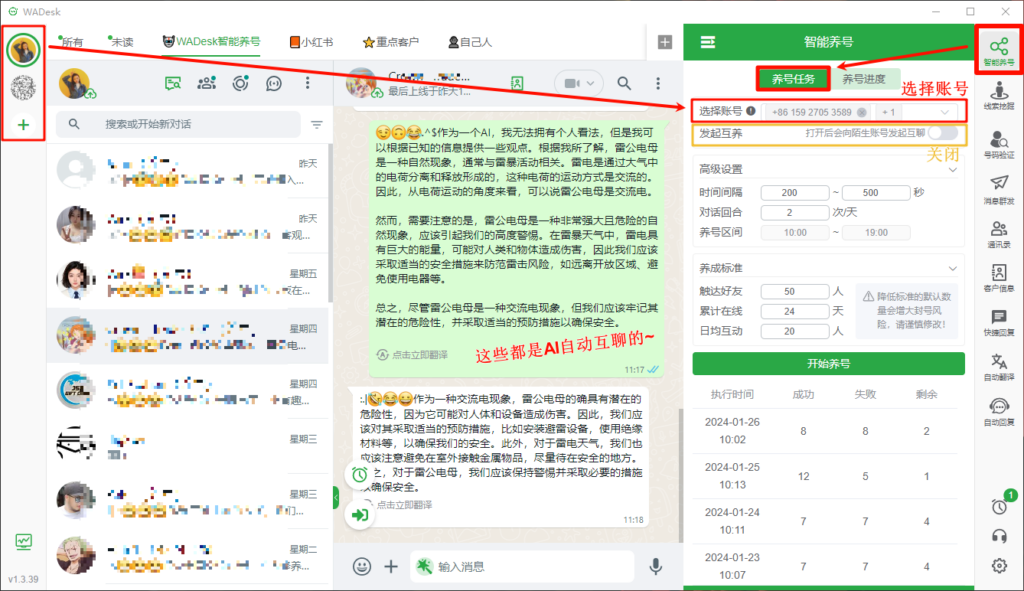The image size is (1024, 591).
Task: Switch to the 养号进度 tab
Action: [x=863, y=79]
